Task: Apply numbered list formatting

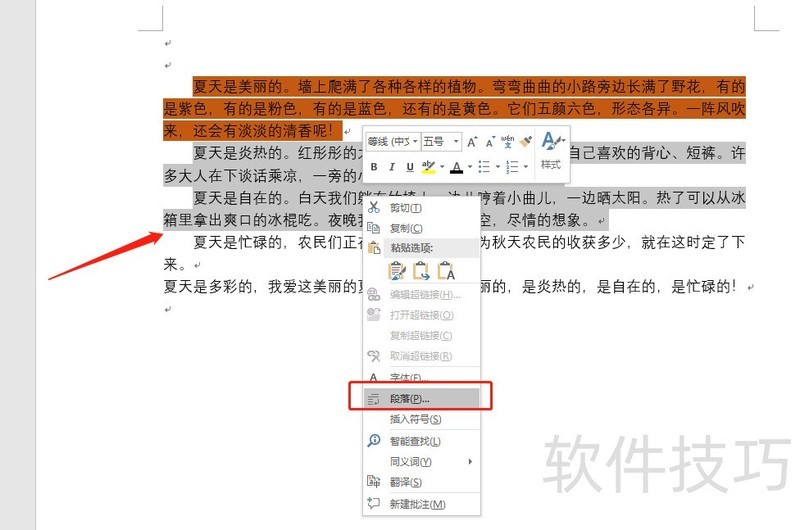Action: (512, 167)
